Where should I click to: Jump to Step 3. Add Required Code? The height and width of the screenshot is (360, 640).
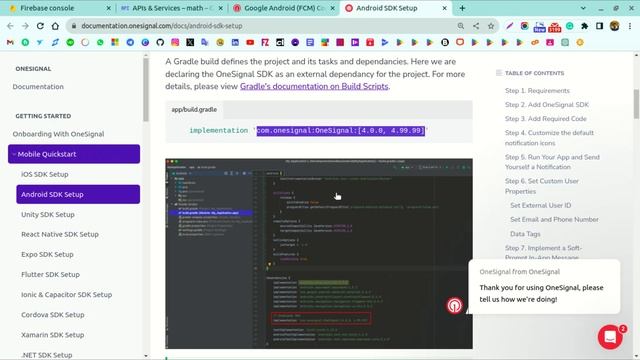click(x=546, y=119)
